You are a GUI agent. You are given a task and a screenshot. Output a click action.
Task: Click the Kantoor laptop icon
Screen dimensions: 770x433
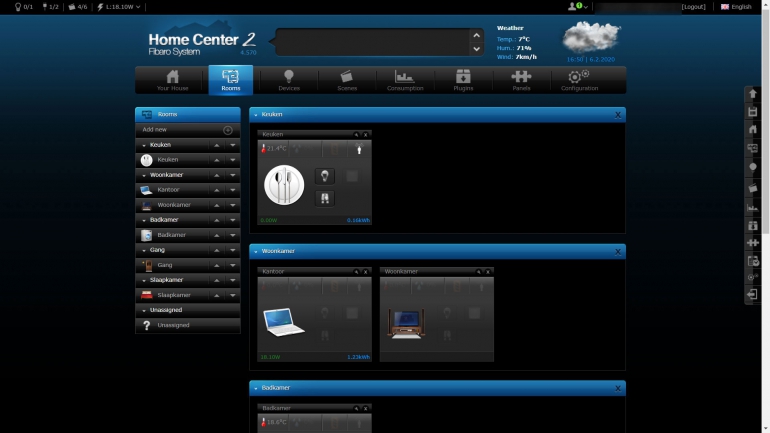pyautogui.click(x=284, y=320)
